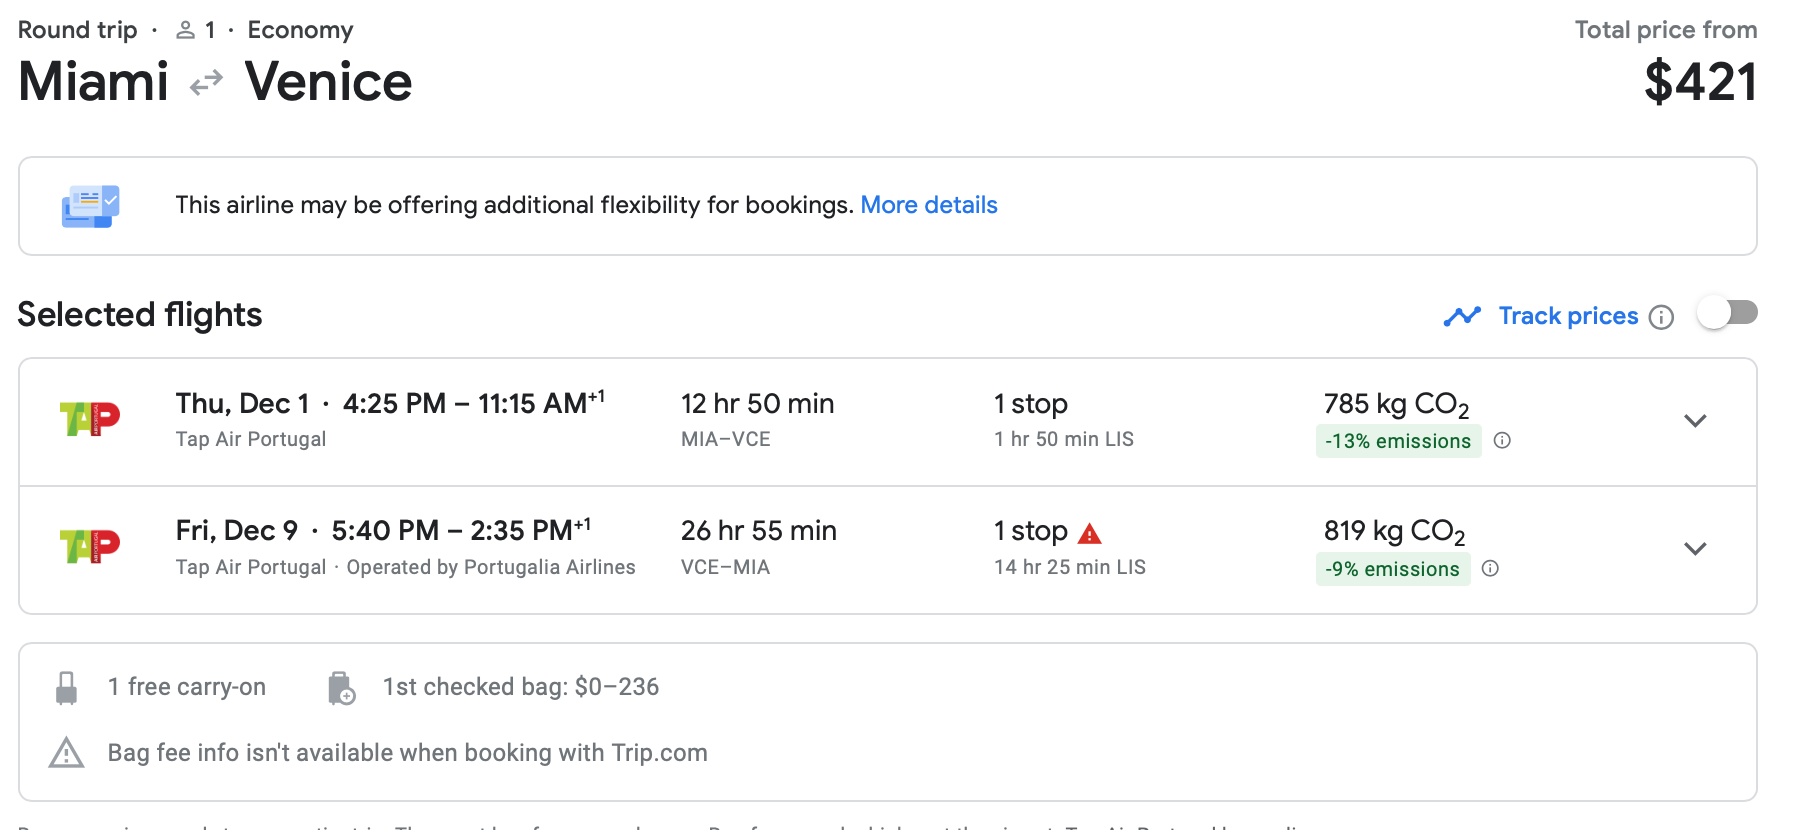Click the passenger count number 1
The width and height of the screenshot is (1796, 830).
[210, 30]
